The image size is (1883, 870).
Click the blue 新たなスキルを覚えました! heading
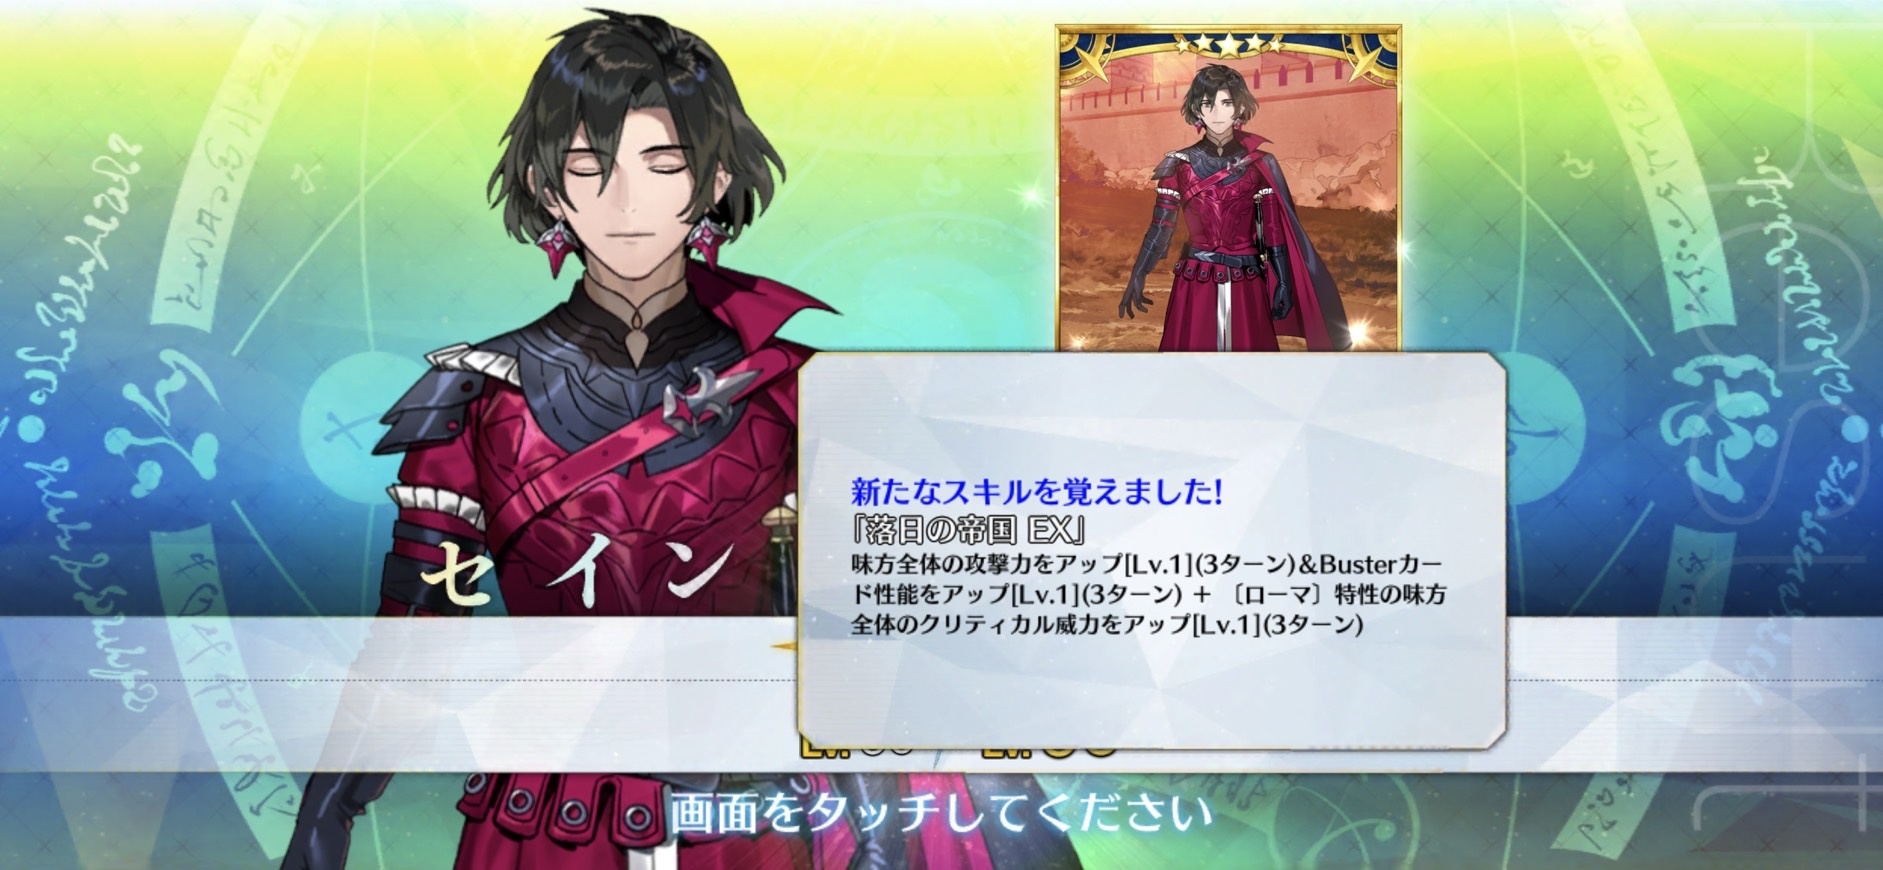(x=1036, y=491)
